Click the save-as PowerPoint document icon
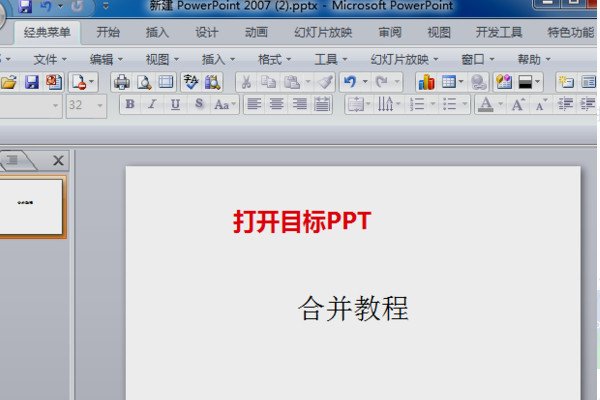Image resolution: width=600 pixels, height=400 pixels. tap(54, 82)
